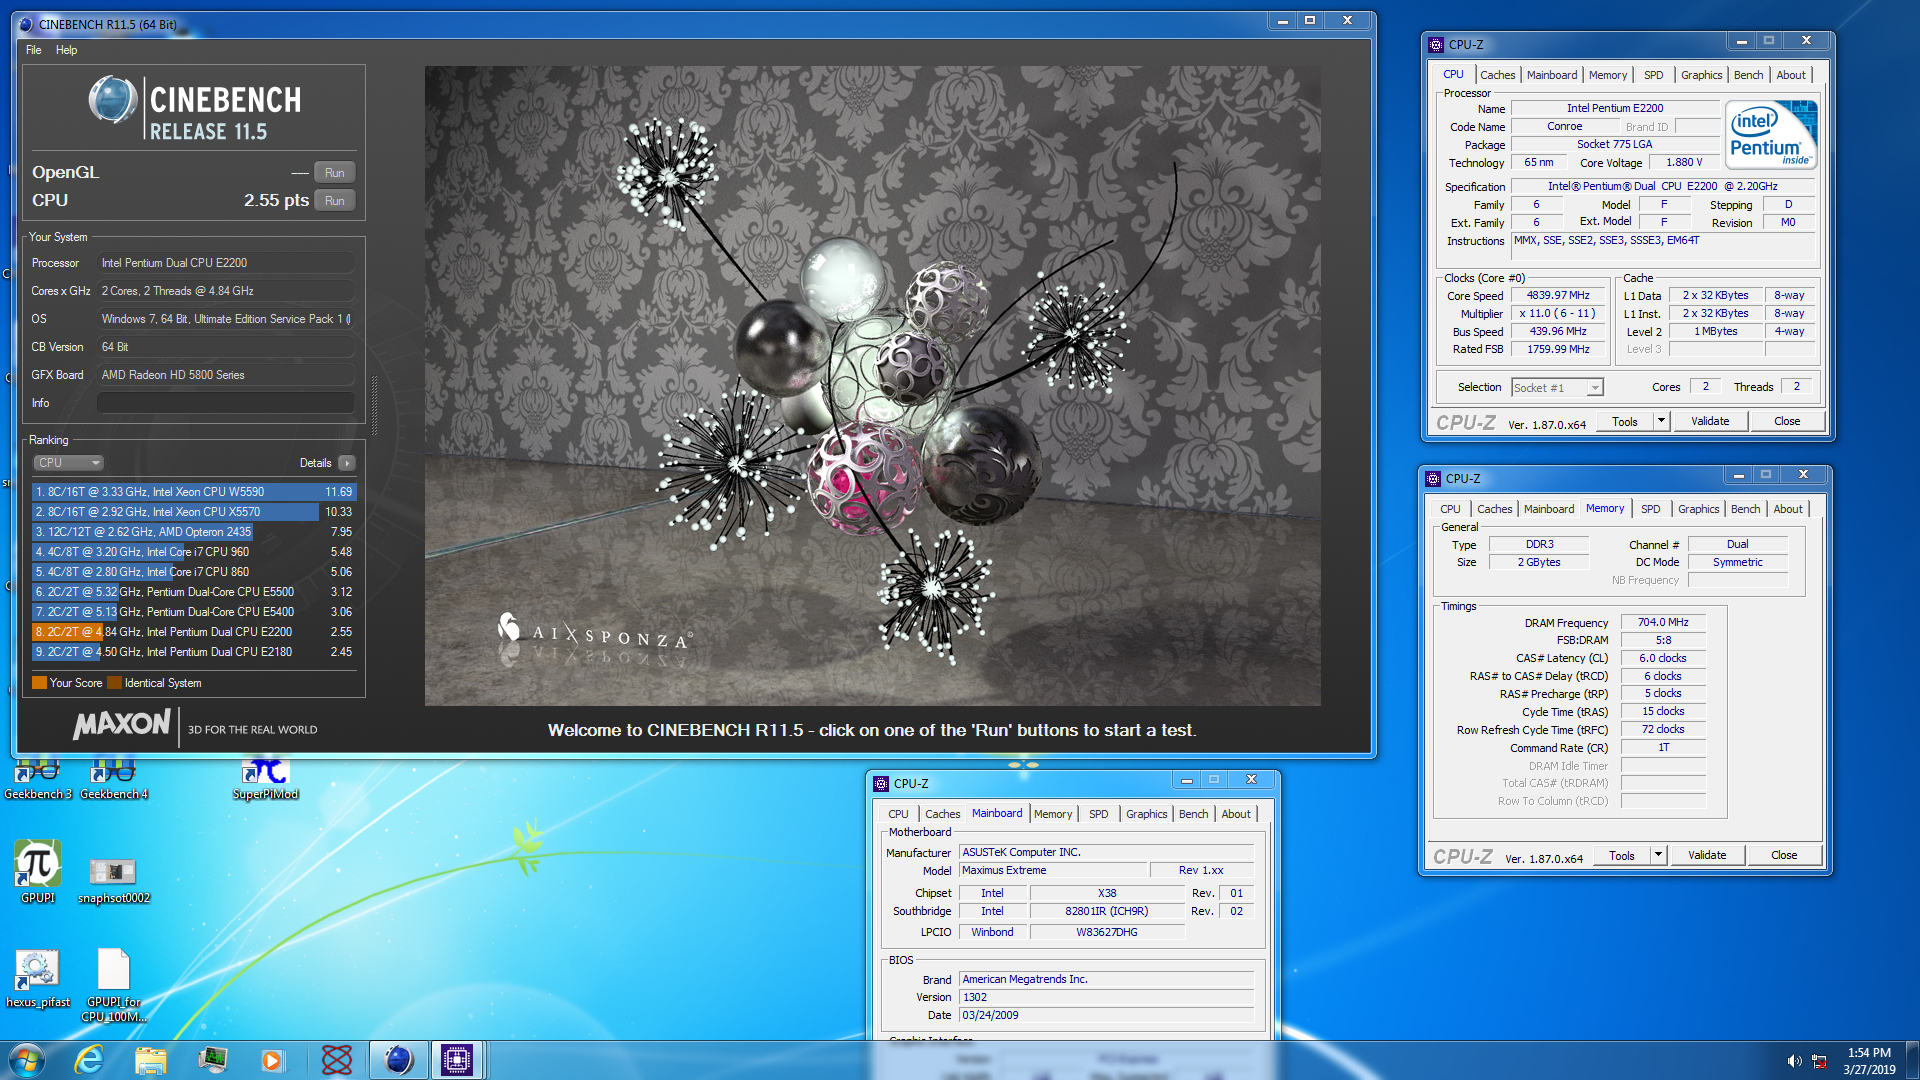This screenshot has height=1080, width=1920.
Task: Select ranking row Intel Xeon CPU W5590
Action: click(x=194, y=492)
